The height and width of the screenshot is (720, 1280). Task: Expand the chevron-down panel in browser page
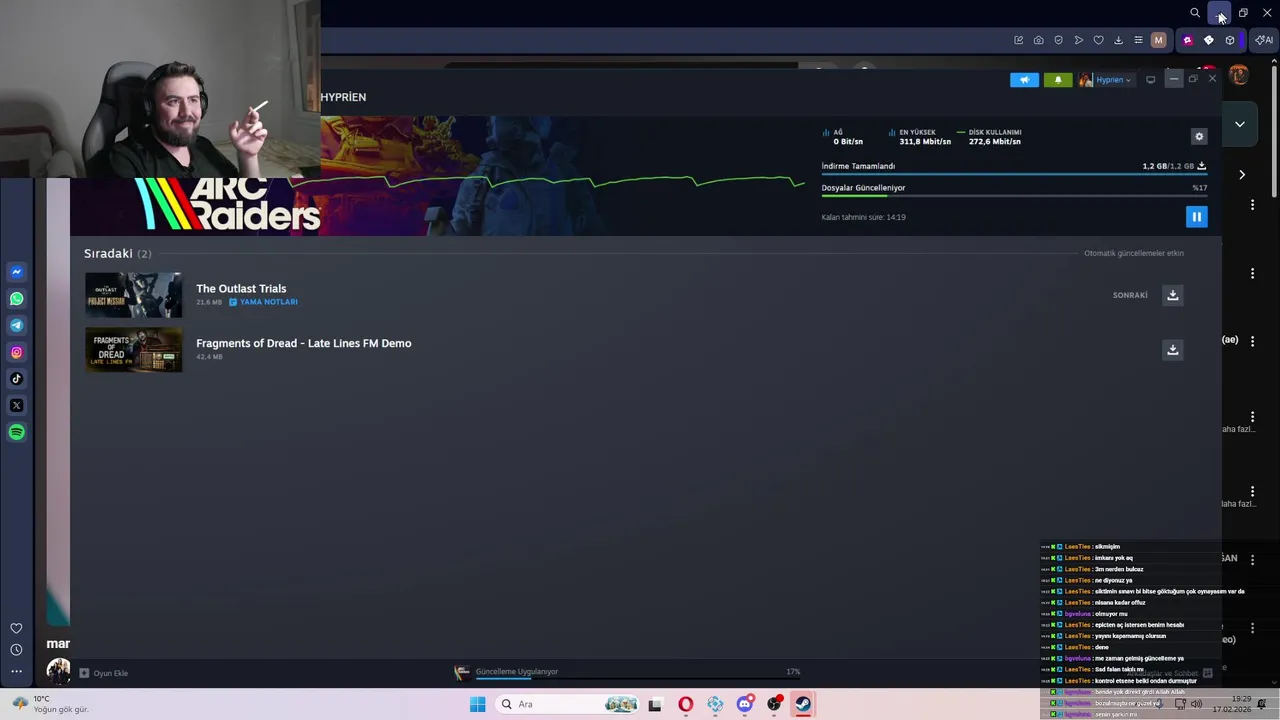click(1240, 124)
